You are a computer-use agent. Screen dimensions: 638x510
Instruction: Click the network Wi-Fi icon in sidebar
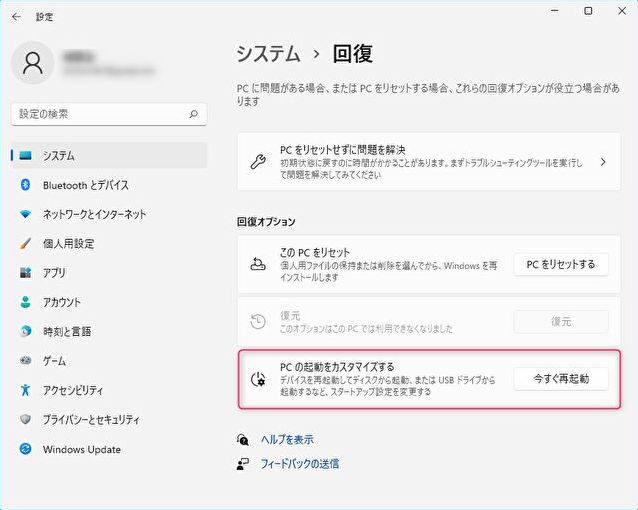(25, 214)
